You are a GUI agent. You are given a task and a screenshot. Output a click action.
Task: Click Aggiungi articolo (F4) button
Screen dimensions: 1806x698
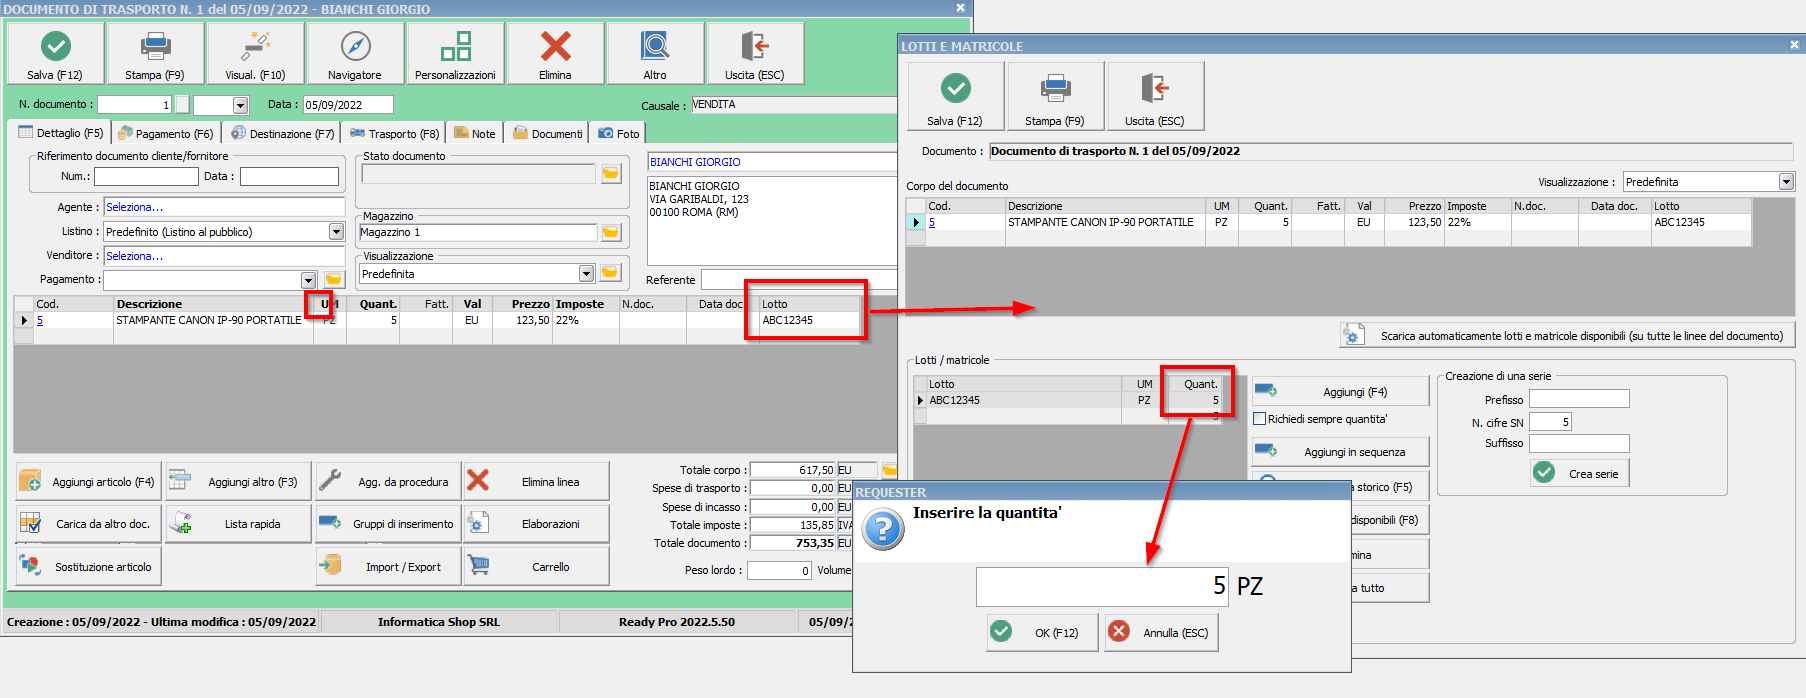point(88,482)
